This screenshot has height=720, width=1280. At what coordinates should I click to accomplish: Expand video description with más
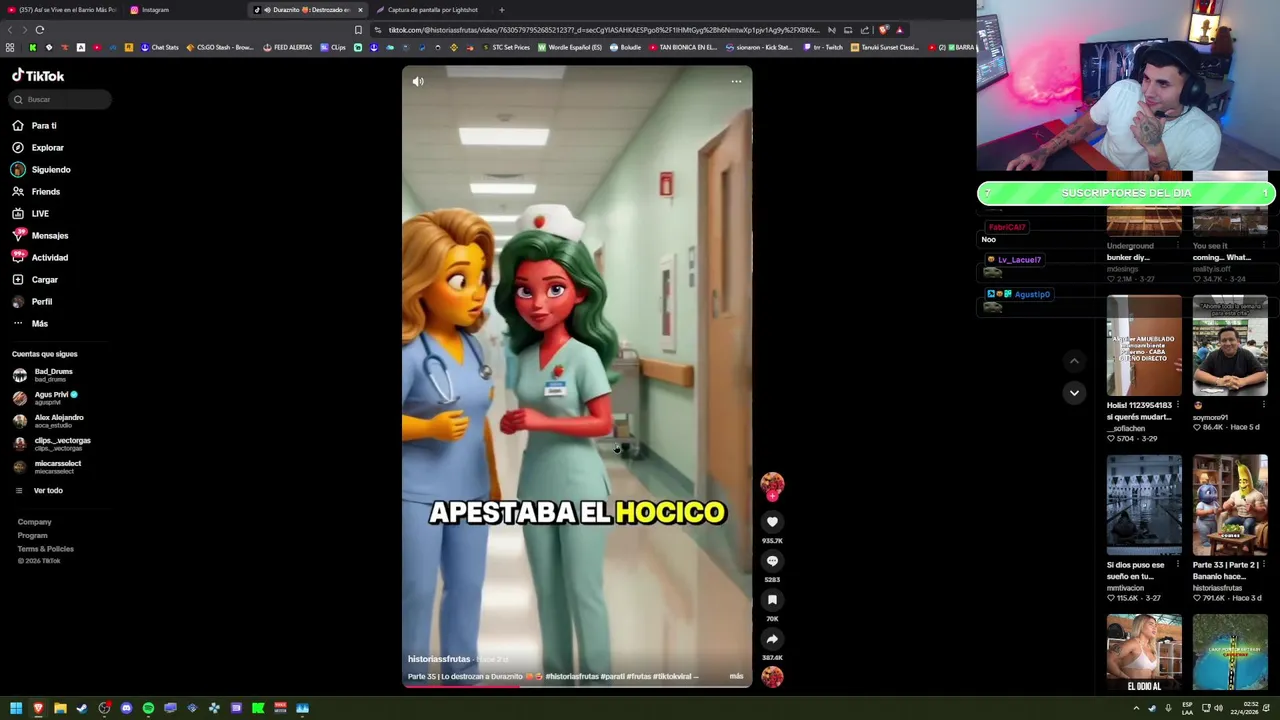point(736,677)
